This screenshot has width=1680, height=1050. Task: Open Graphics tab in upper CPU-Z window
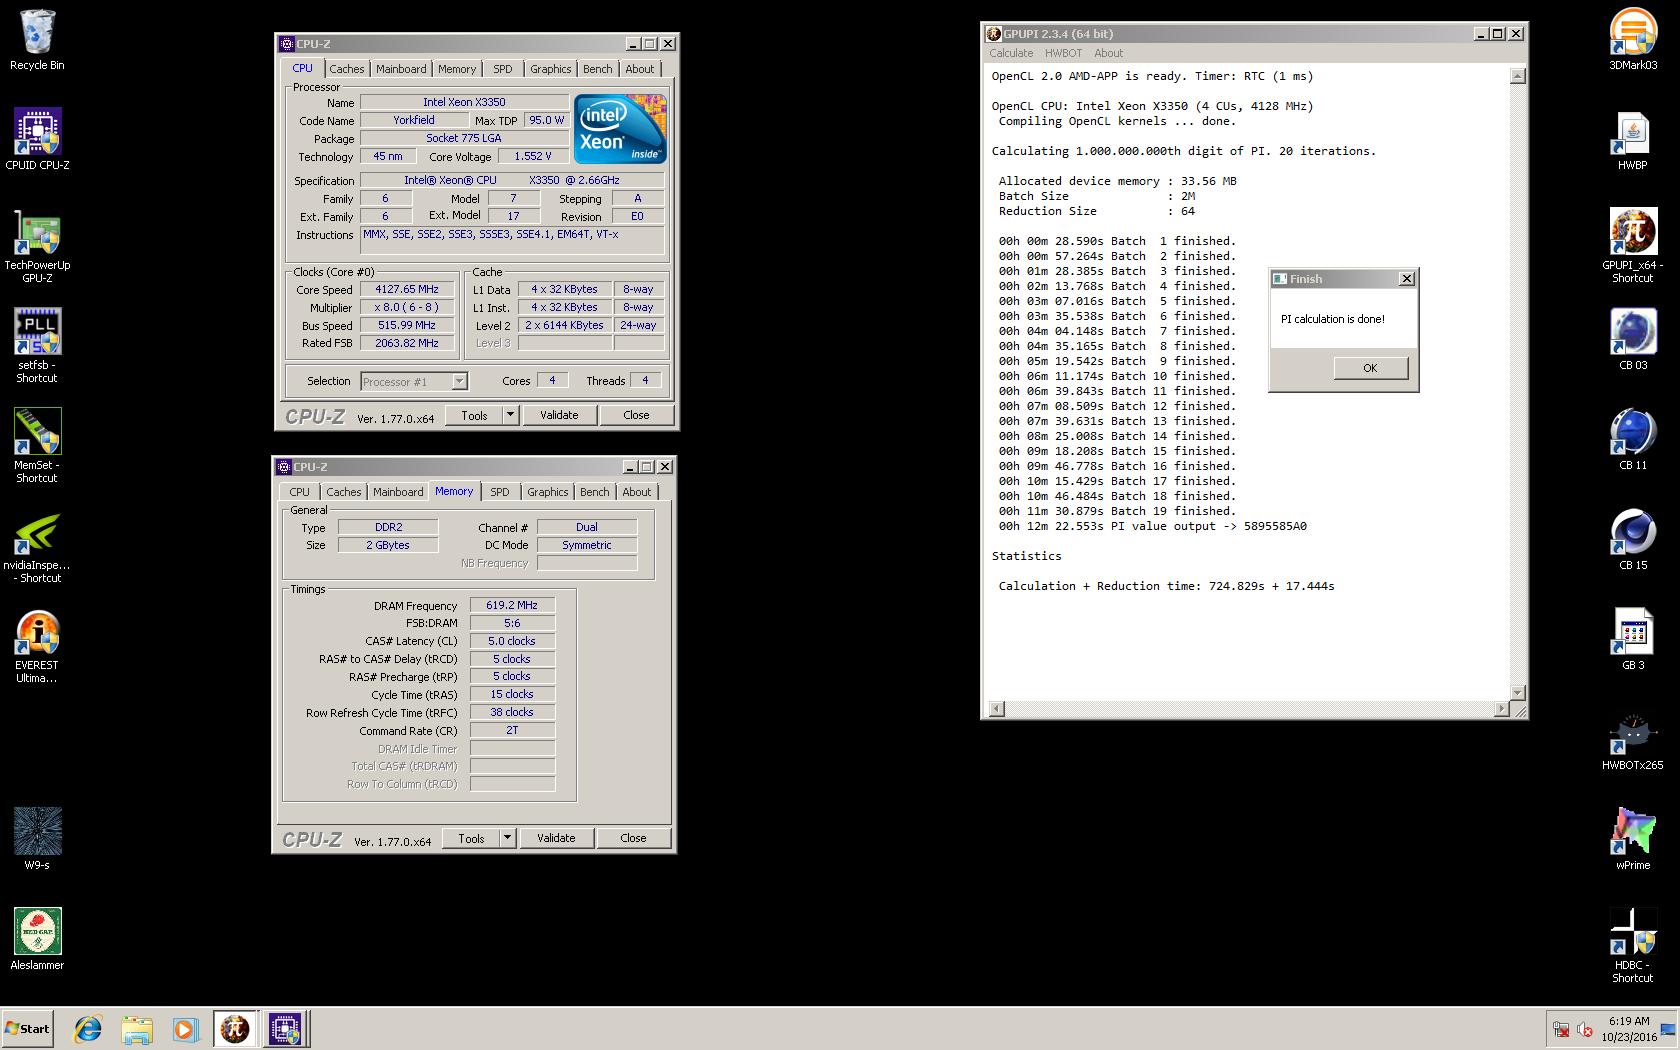coord(551,69)
